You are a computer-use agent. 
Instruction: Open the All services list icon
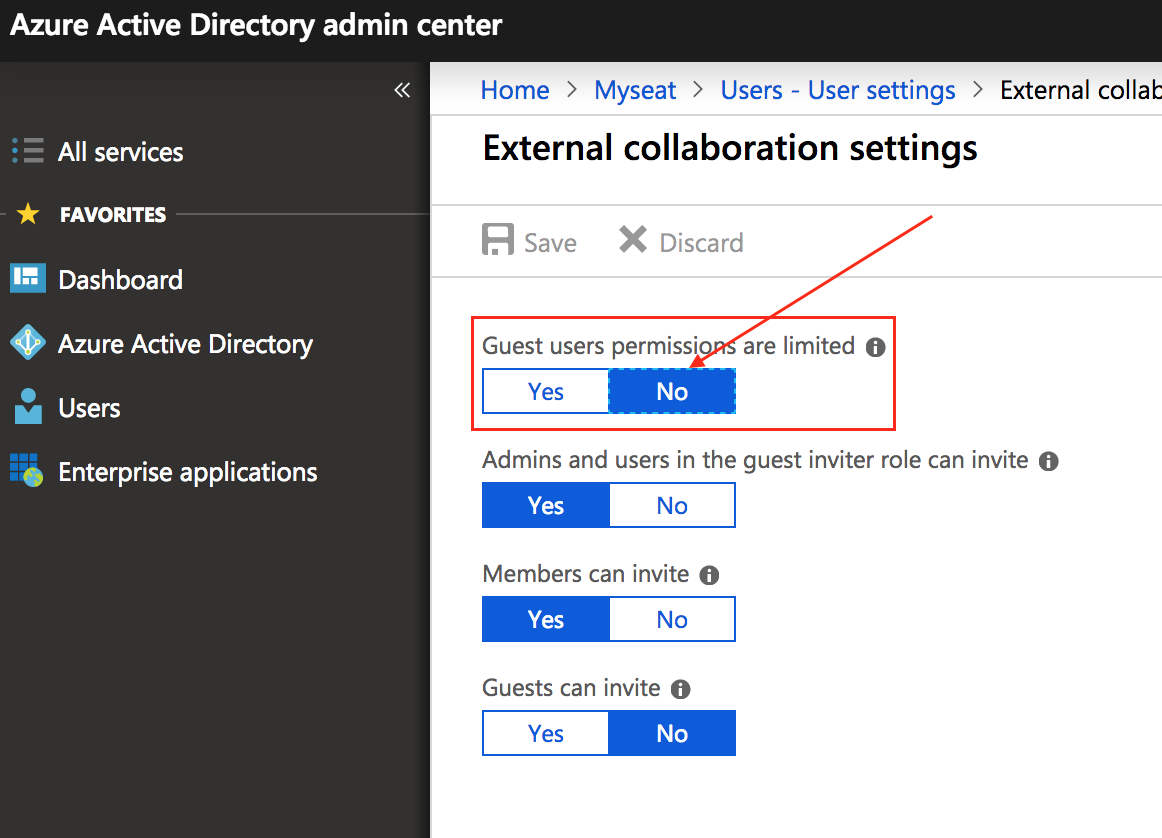(x=28, y=150)
